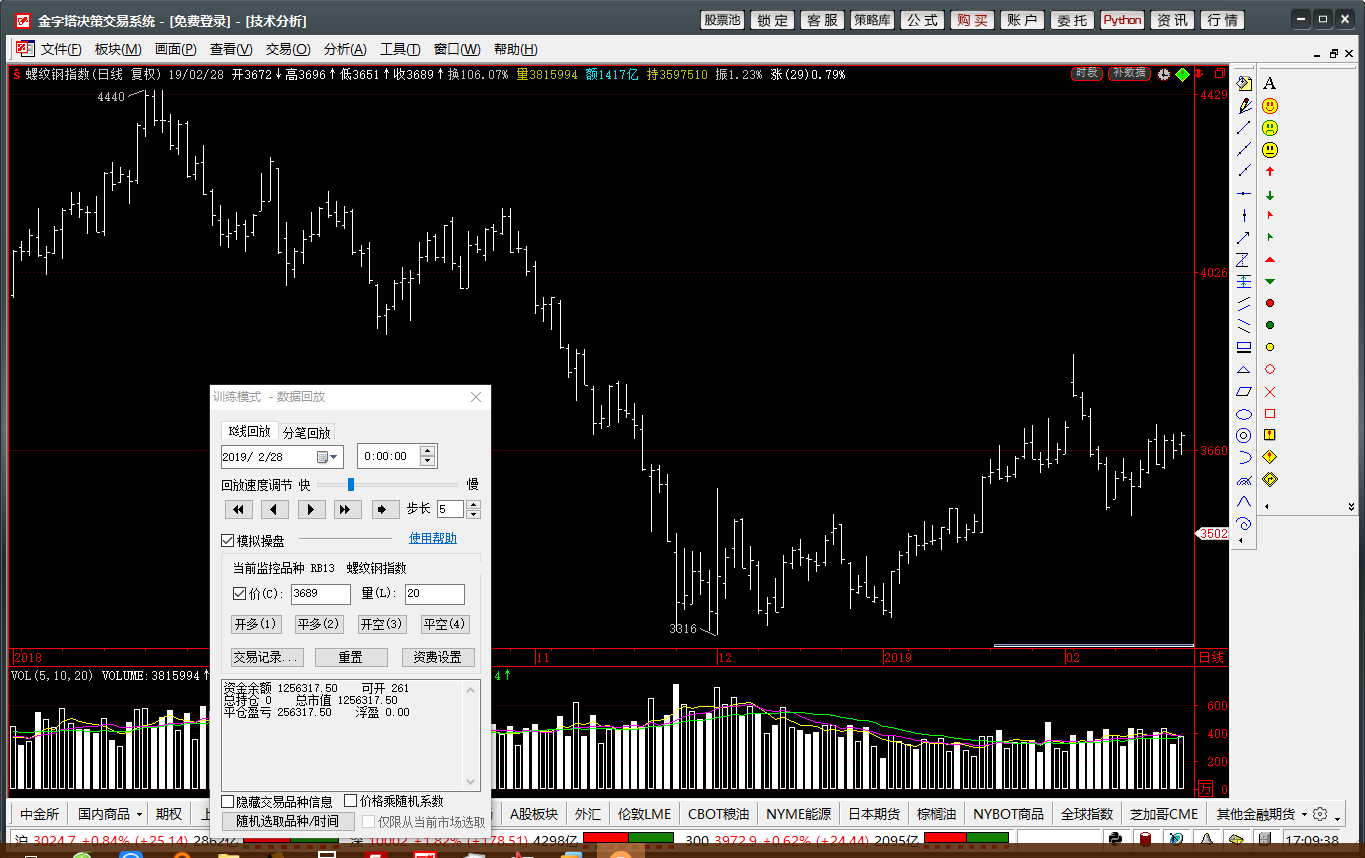Open the 文件(F) menu
1365x858 pixels.
tap(61, 49)
